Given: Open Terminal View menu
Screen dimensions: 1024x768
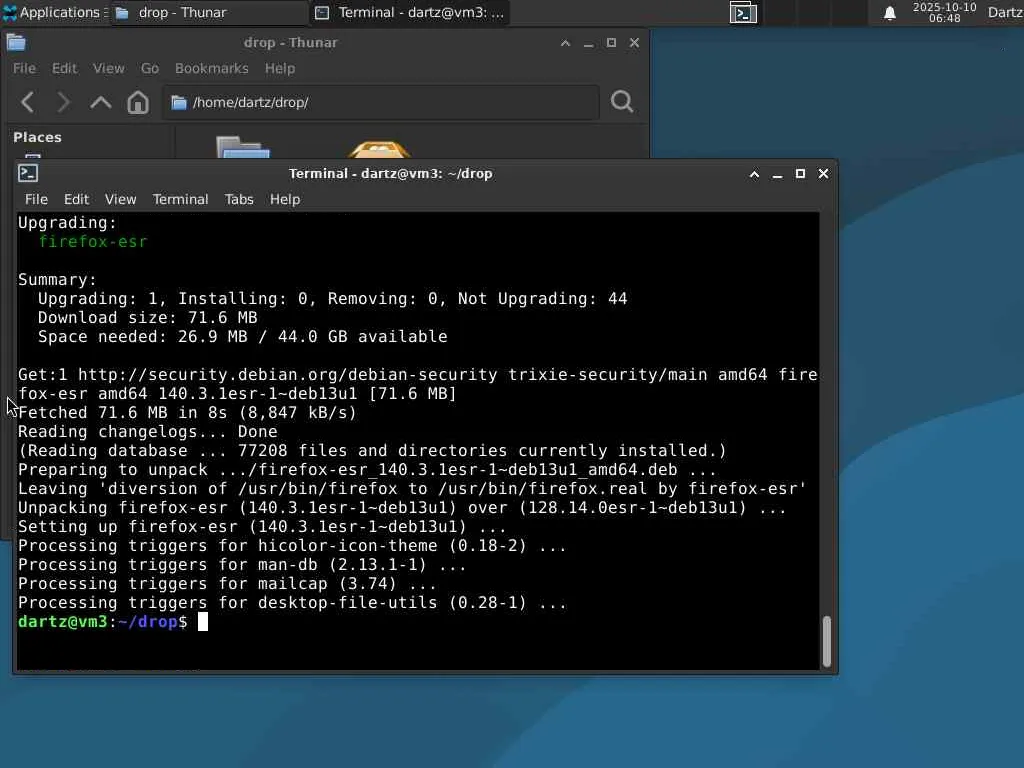Looking at the screenshot, I should [x=121, y=199].
